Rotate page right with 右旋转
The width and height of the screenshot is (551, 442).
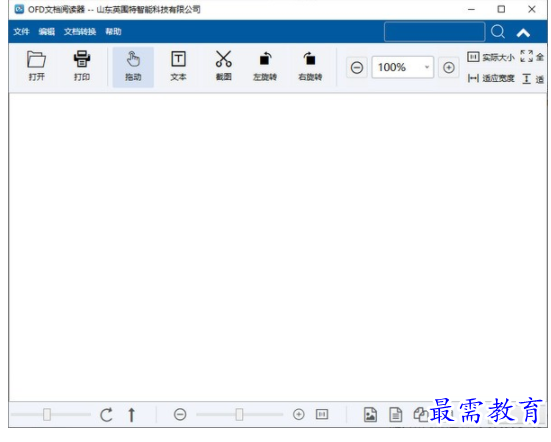click(310, 66)
